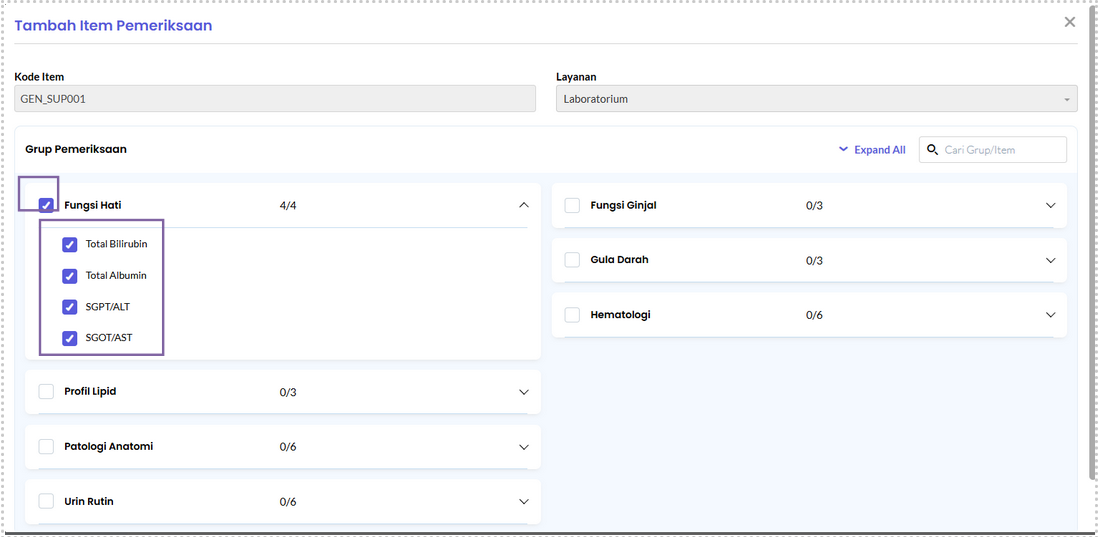Open the Layanan Laboratorium dropdown
The width and height of the screenshot is (1098, 537).
816,99
